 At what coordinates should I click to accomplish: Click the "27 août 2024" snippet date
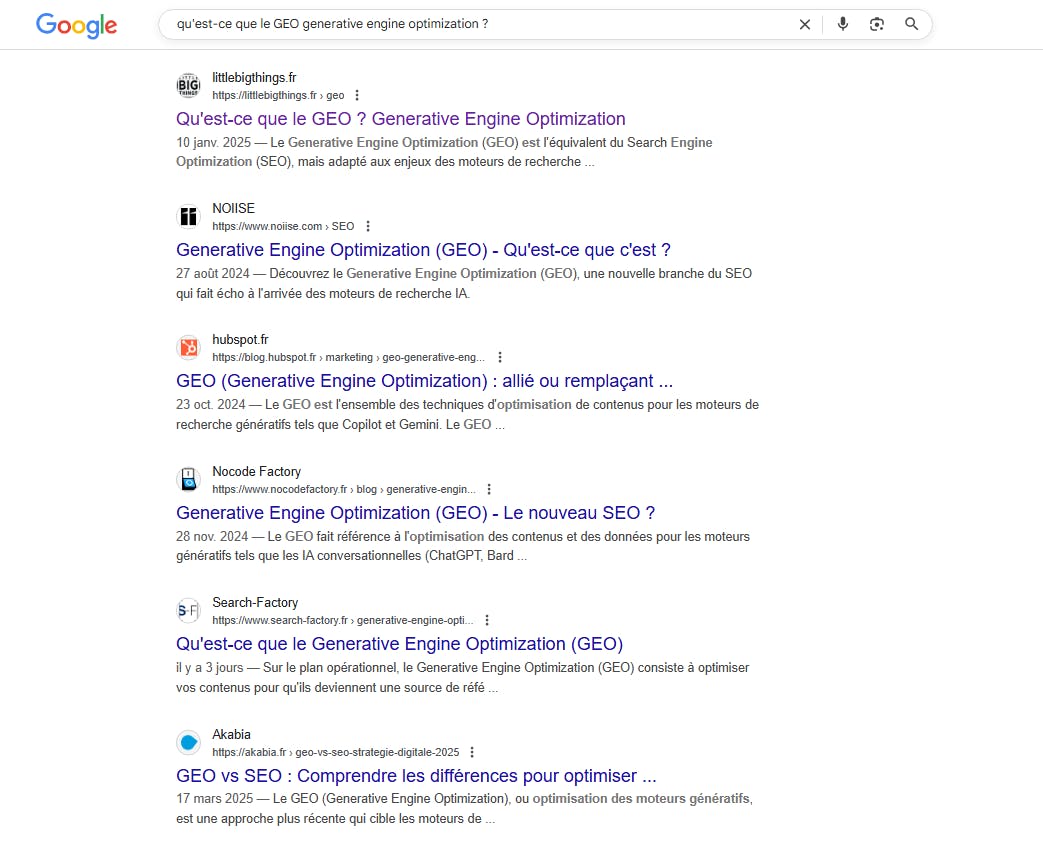(x=213, y=273)
